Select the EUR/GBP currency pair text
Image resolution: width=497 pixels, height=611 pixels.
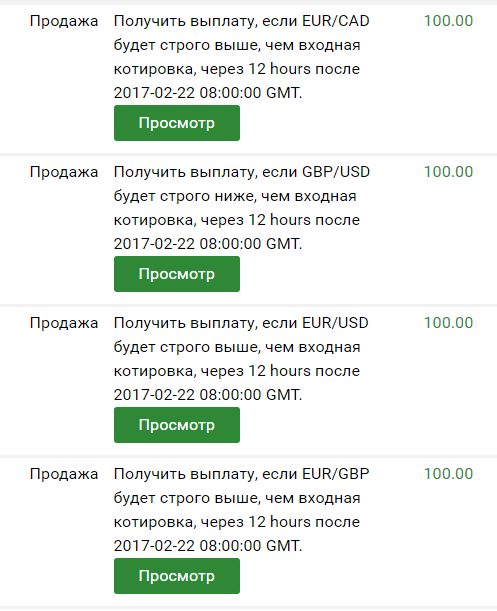tap(336, 474)
